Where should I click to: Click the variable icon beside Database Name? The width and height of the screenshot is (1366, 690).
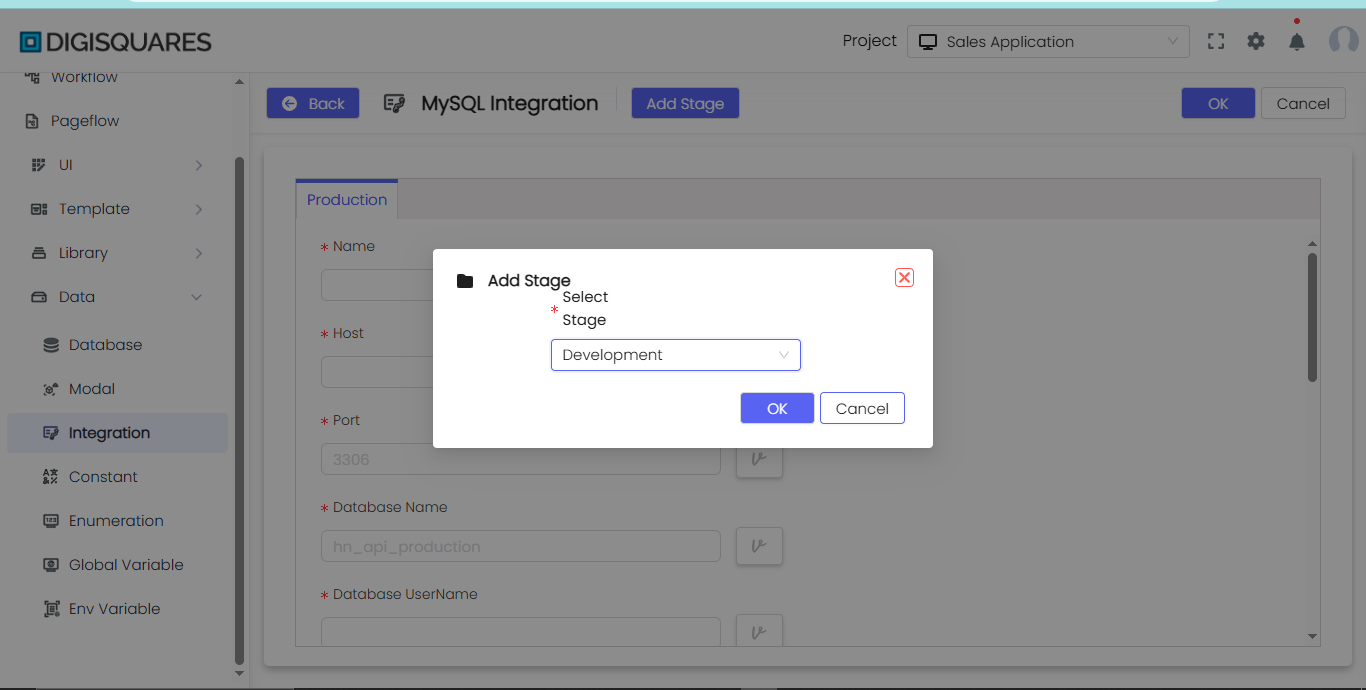point(759,546)
